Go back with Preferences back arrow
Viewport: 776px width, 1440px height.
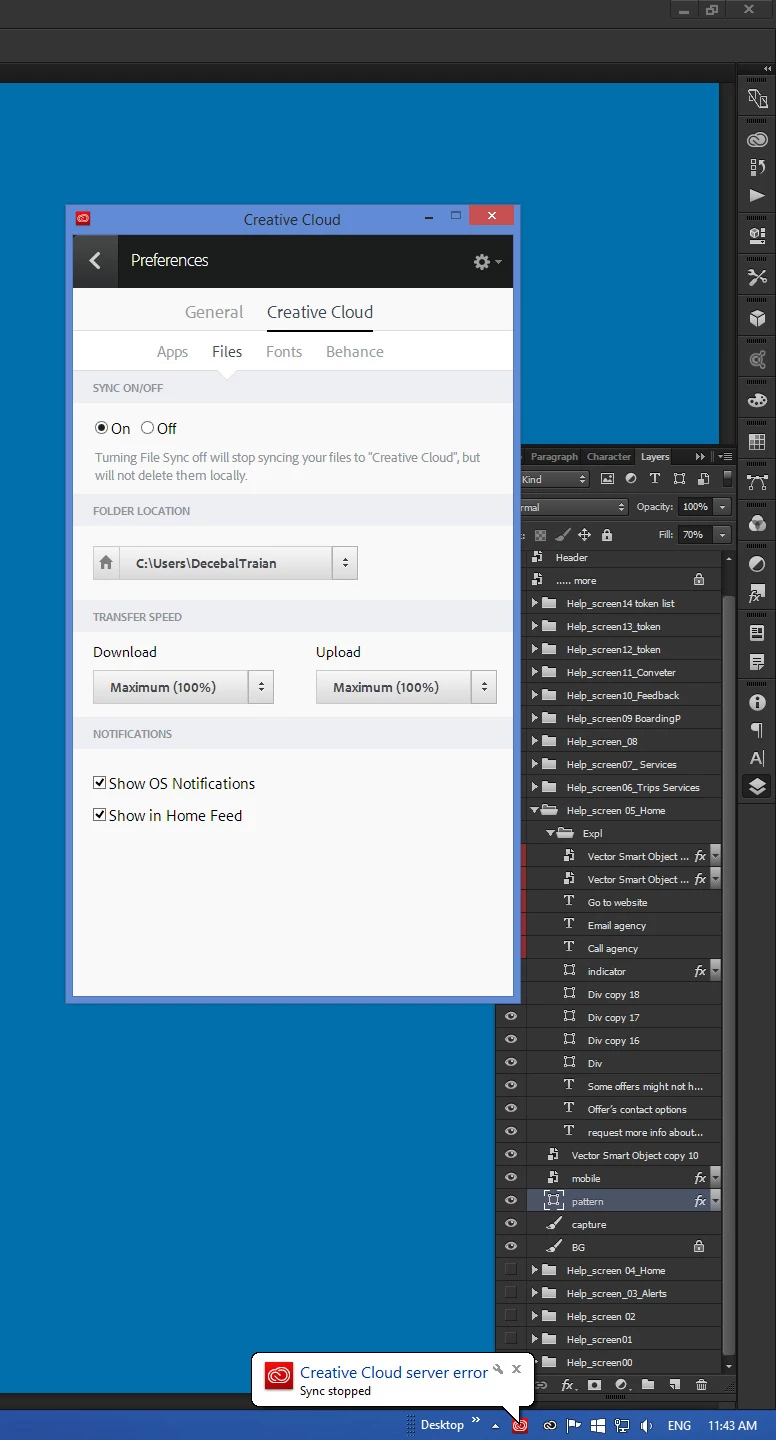[95, 261]
